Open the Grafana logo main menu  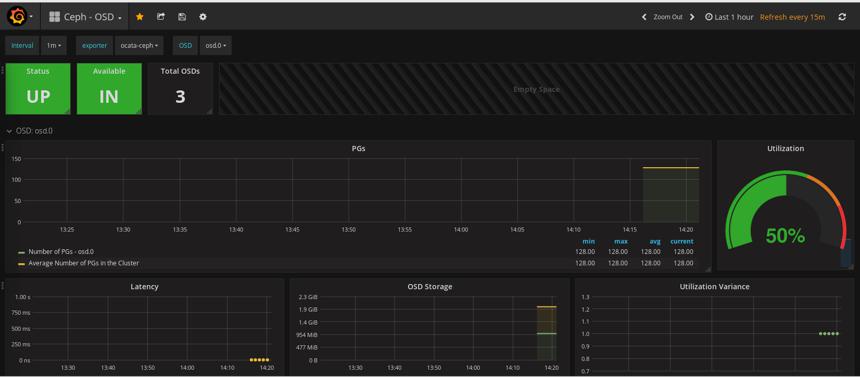(20, 17)
